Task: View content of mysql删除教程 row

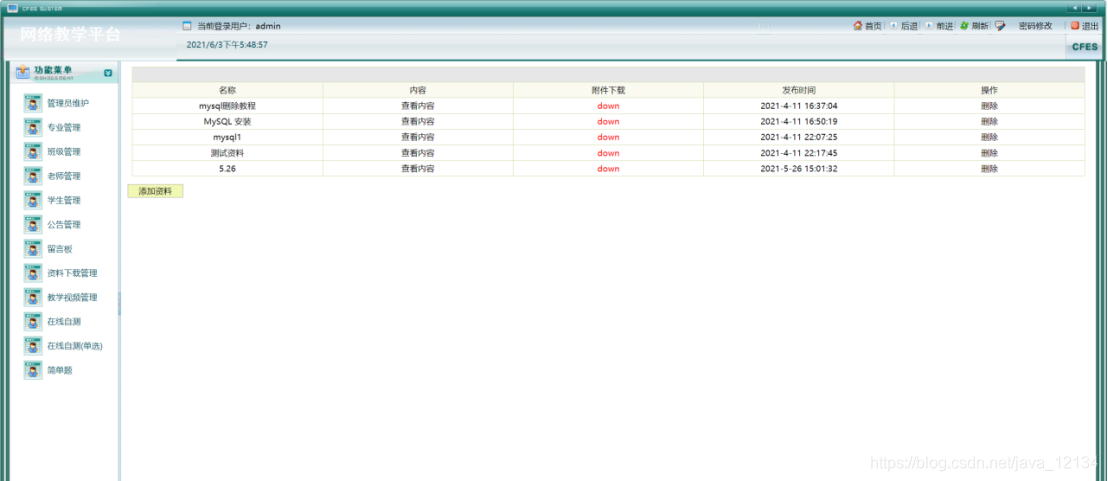Action: tap(418, 106)
